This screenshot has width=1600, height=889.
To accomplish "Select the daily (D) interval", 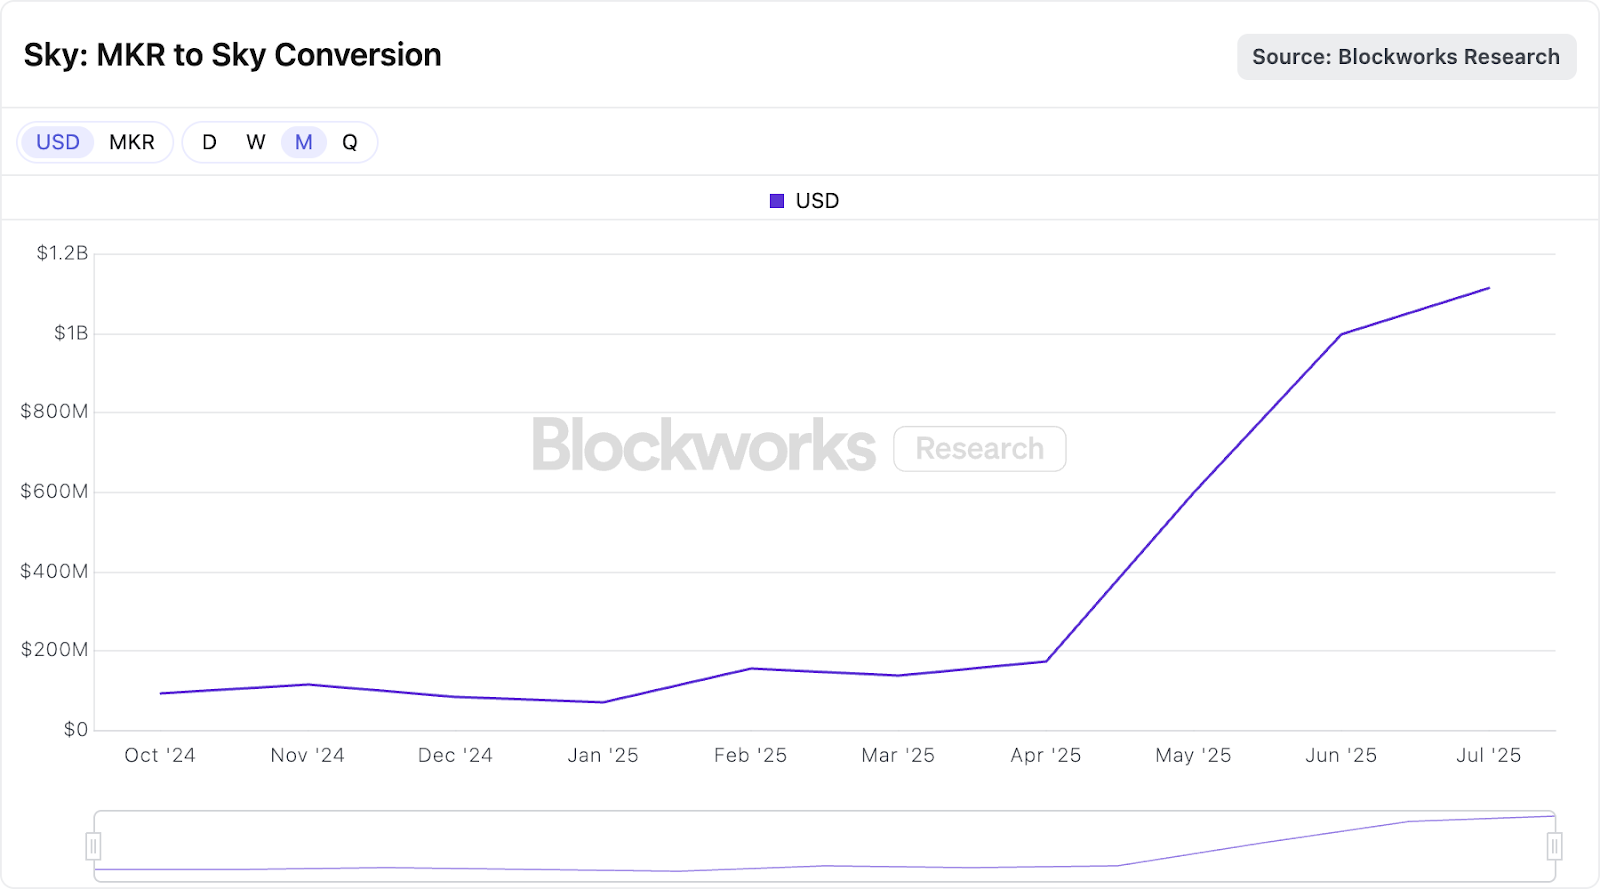I will click(x=209, y=142).
